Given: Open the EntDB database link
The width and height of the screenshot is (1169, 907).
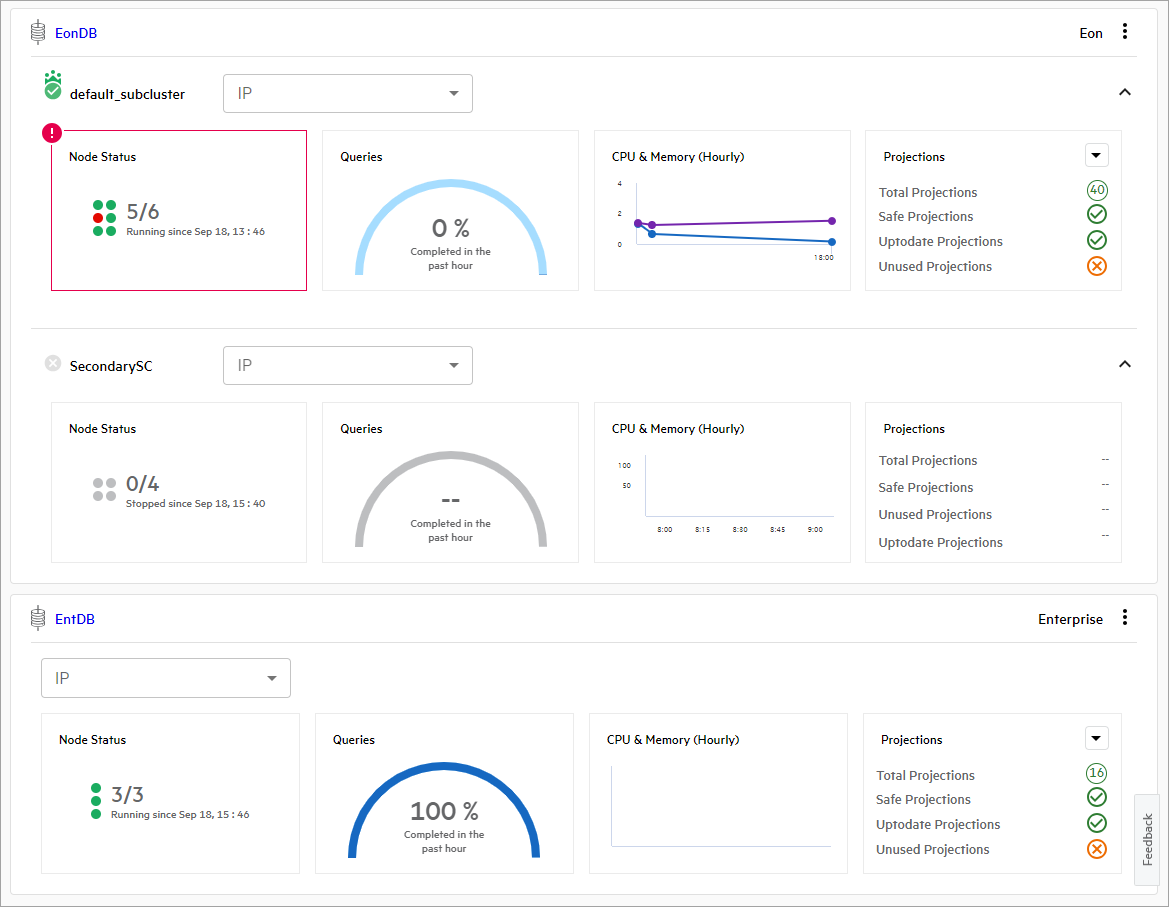Looking at the screenshot, I should [x=75, y=619].
